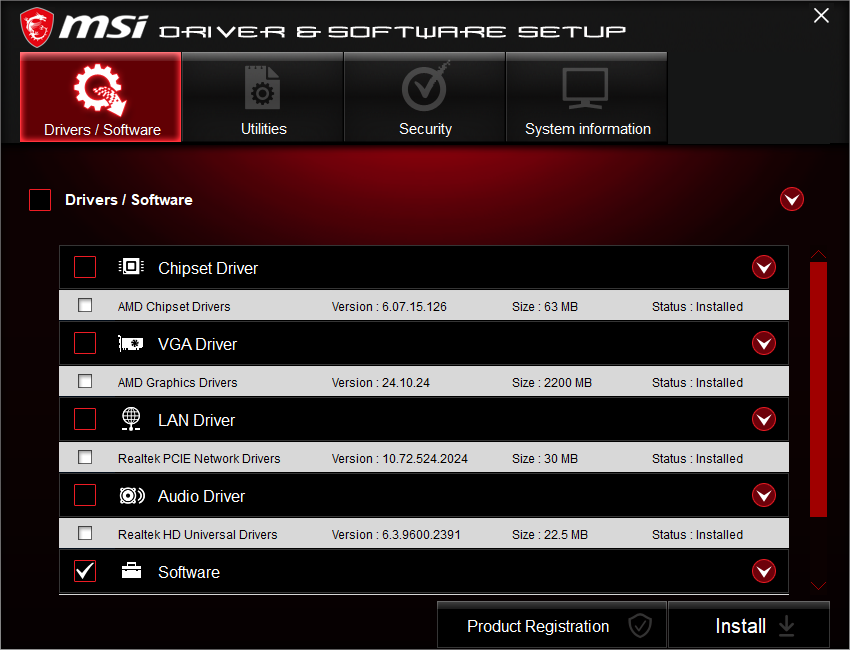
Task: Open the System information tab
Action: point(587,97)
